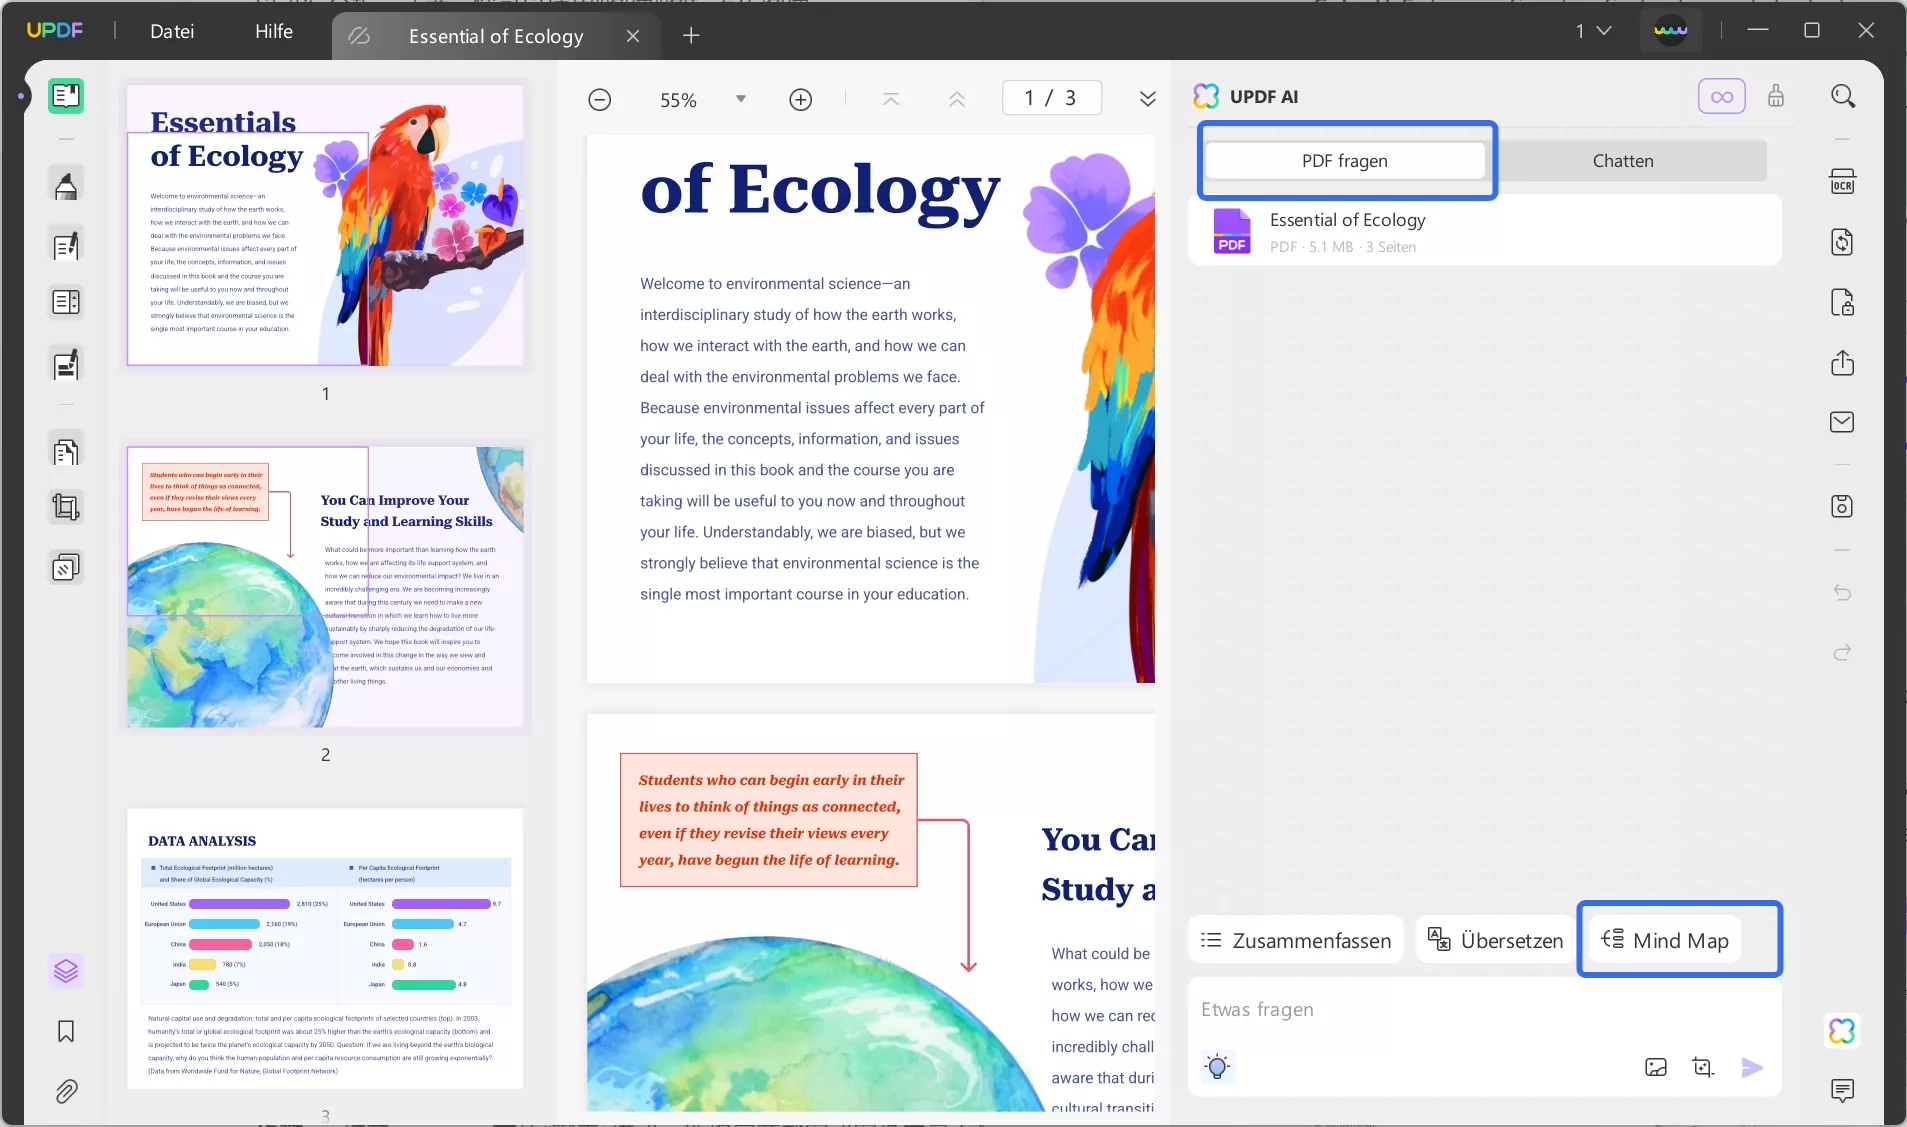This screenshot has width=1907, height=1127.
Task: Capture screenshot crop for AI input
Action: coord(1703,1067)
